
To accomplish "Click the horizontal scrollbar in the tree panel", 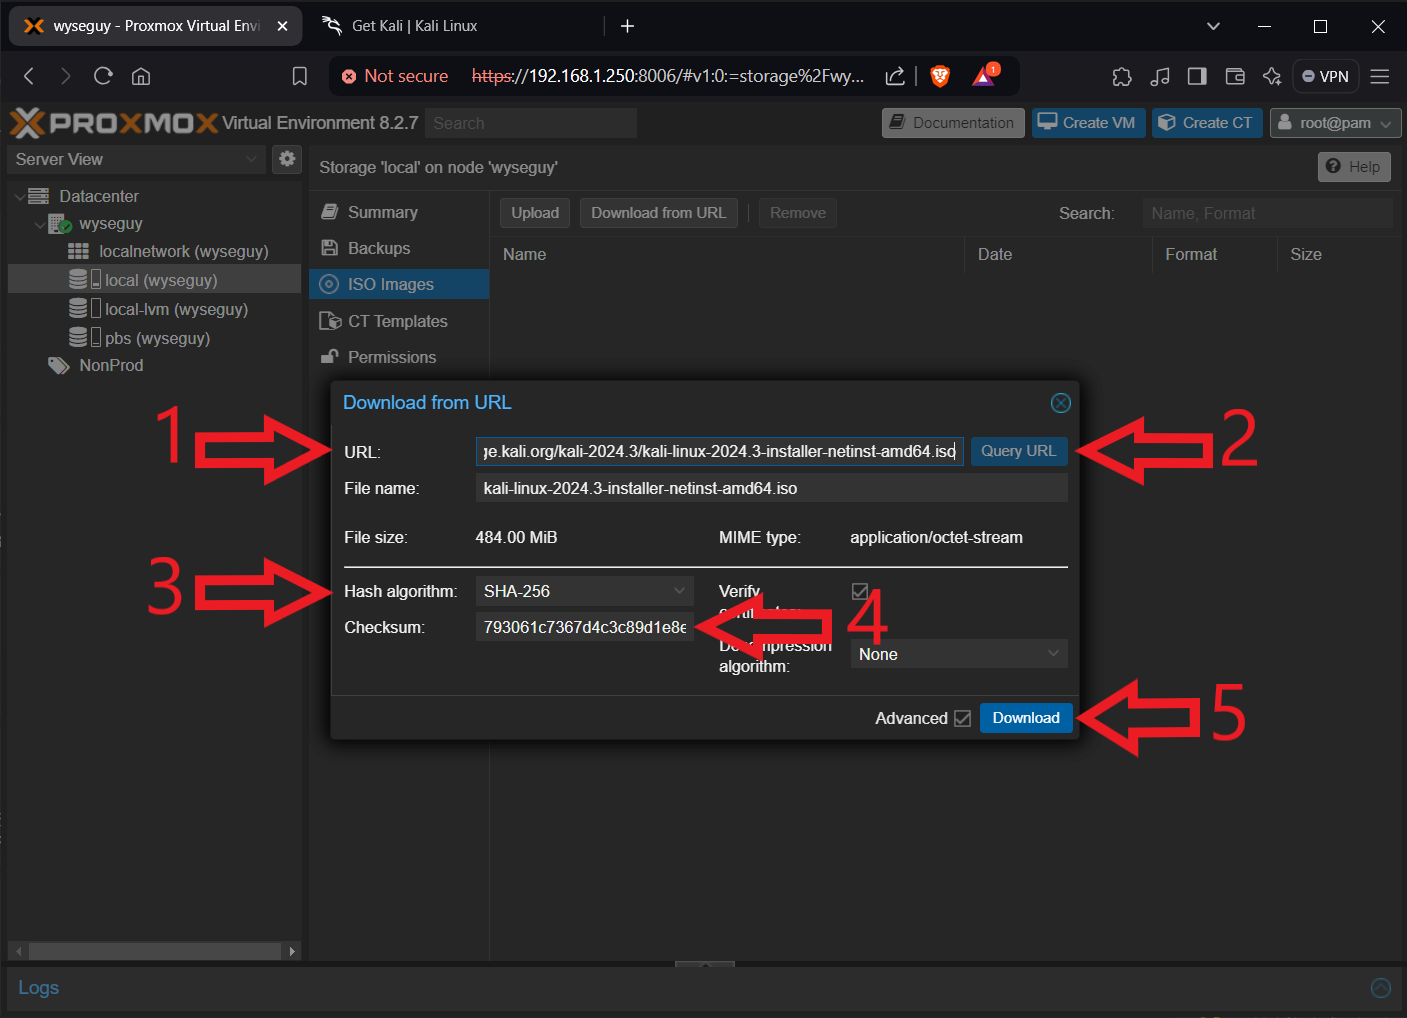I will pyautogui.click(x=155, y=951).
